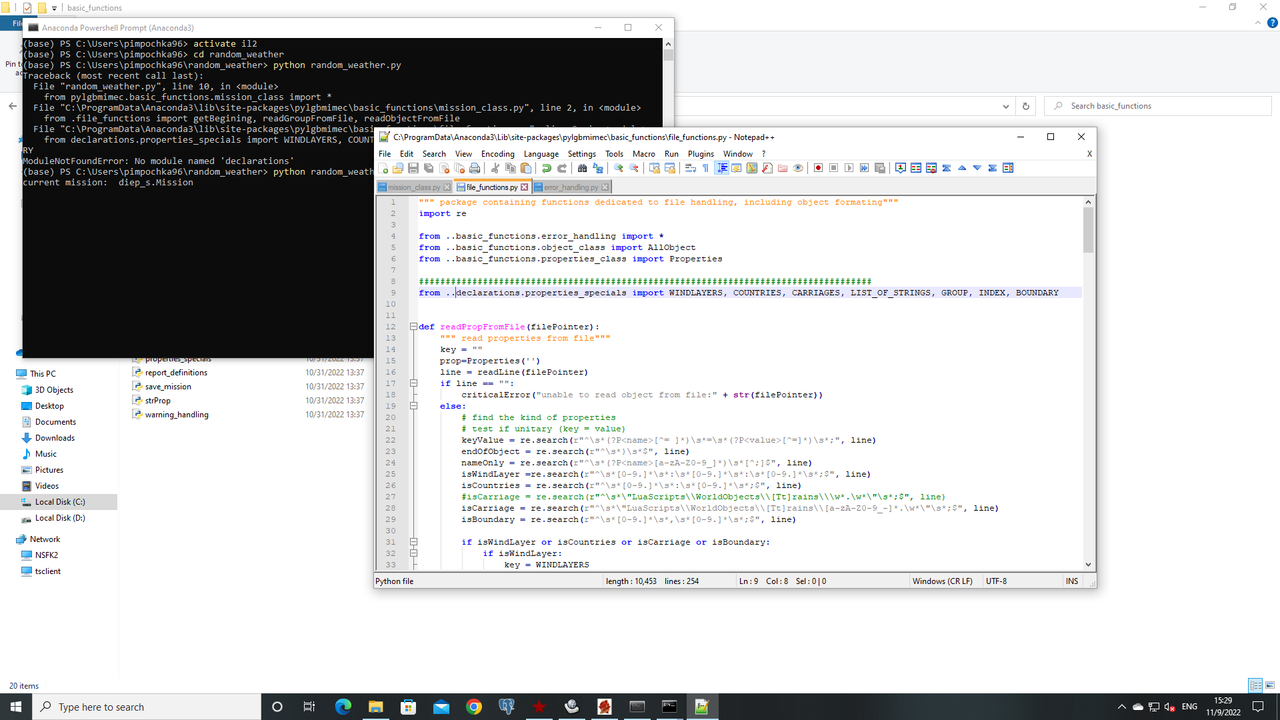
Task: Click the Paste icon in Notepad++ toolbar
Action: tap(526, 168)
